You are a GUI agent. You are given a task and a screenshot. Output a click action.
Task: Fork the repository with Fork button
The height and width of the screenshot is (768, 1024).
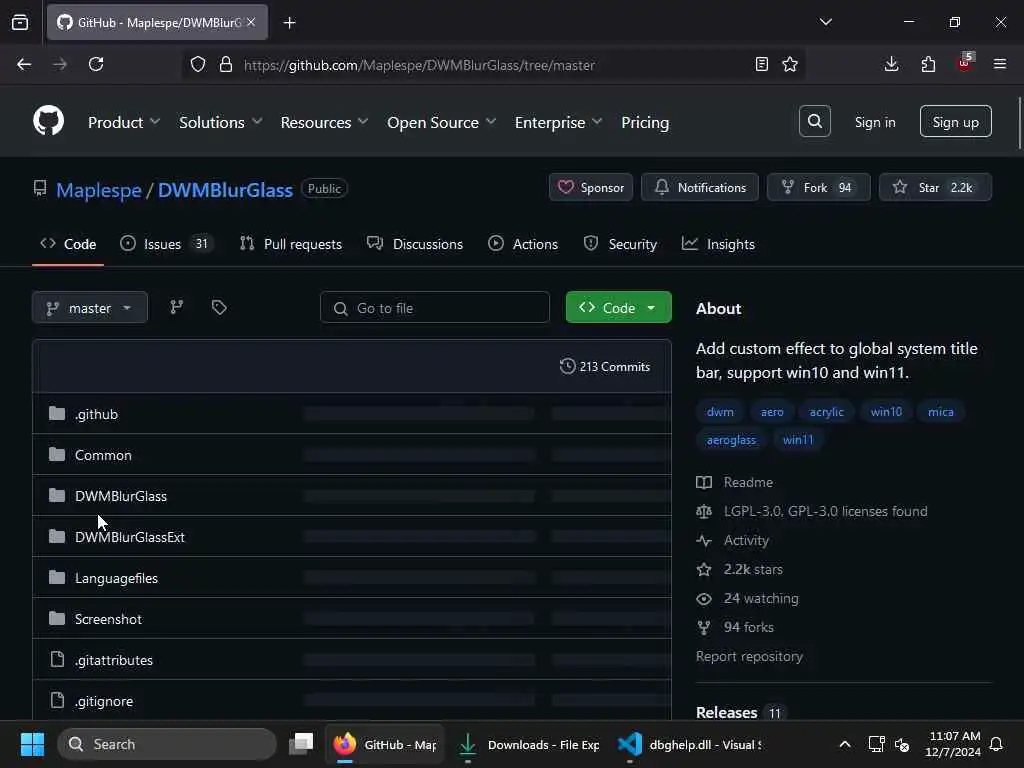[819, 187]
